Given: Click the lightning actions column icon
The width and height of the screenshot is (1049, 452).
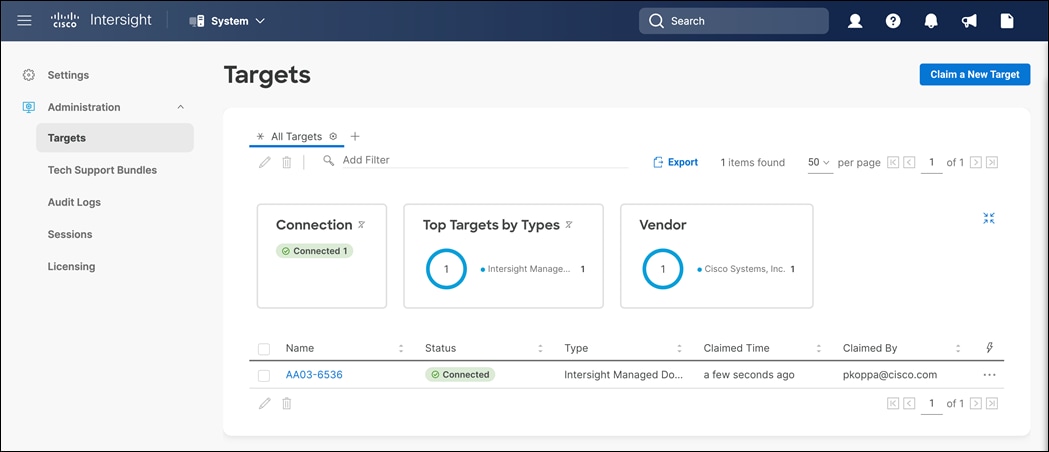Looking at the screenshot, I should [990, 348].
